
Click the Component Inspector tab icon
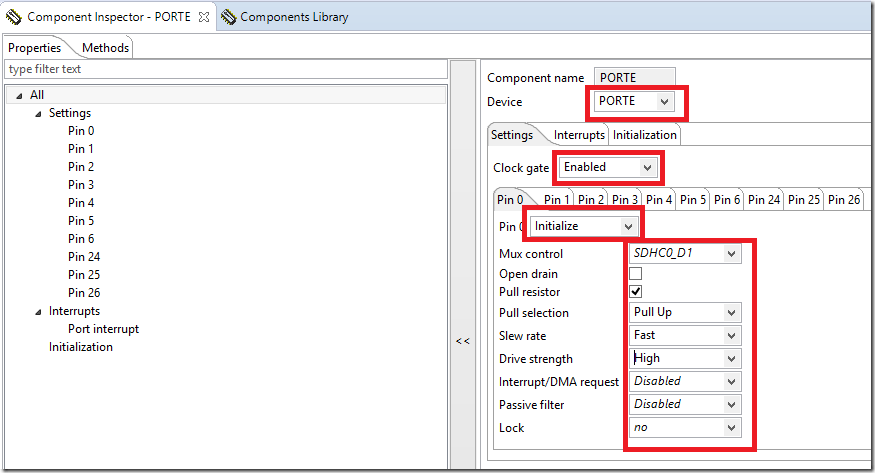tap(13, 17)
